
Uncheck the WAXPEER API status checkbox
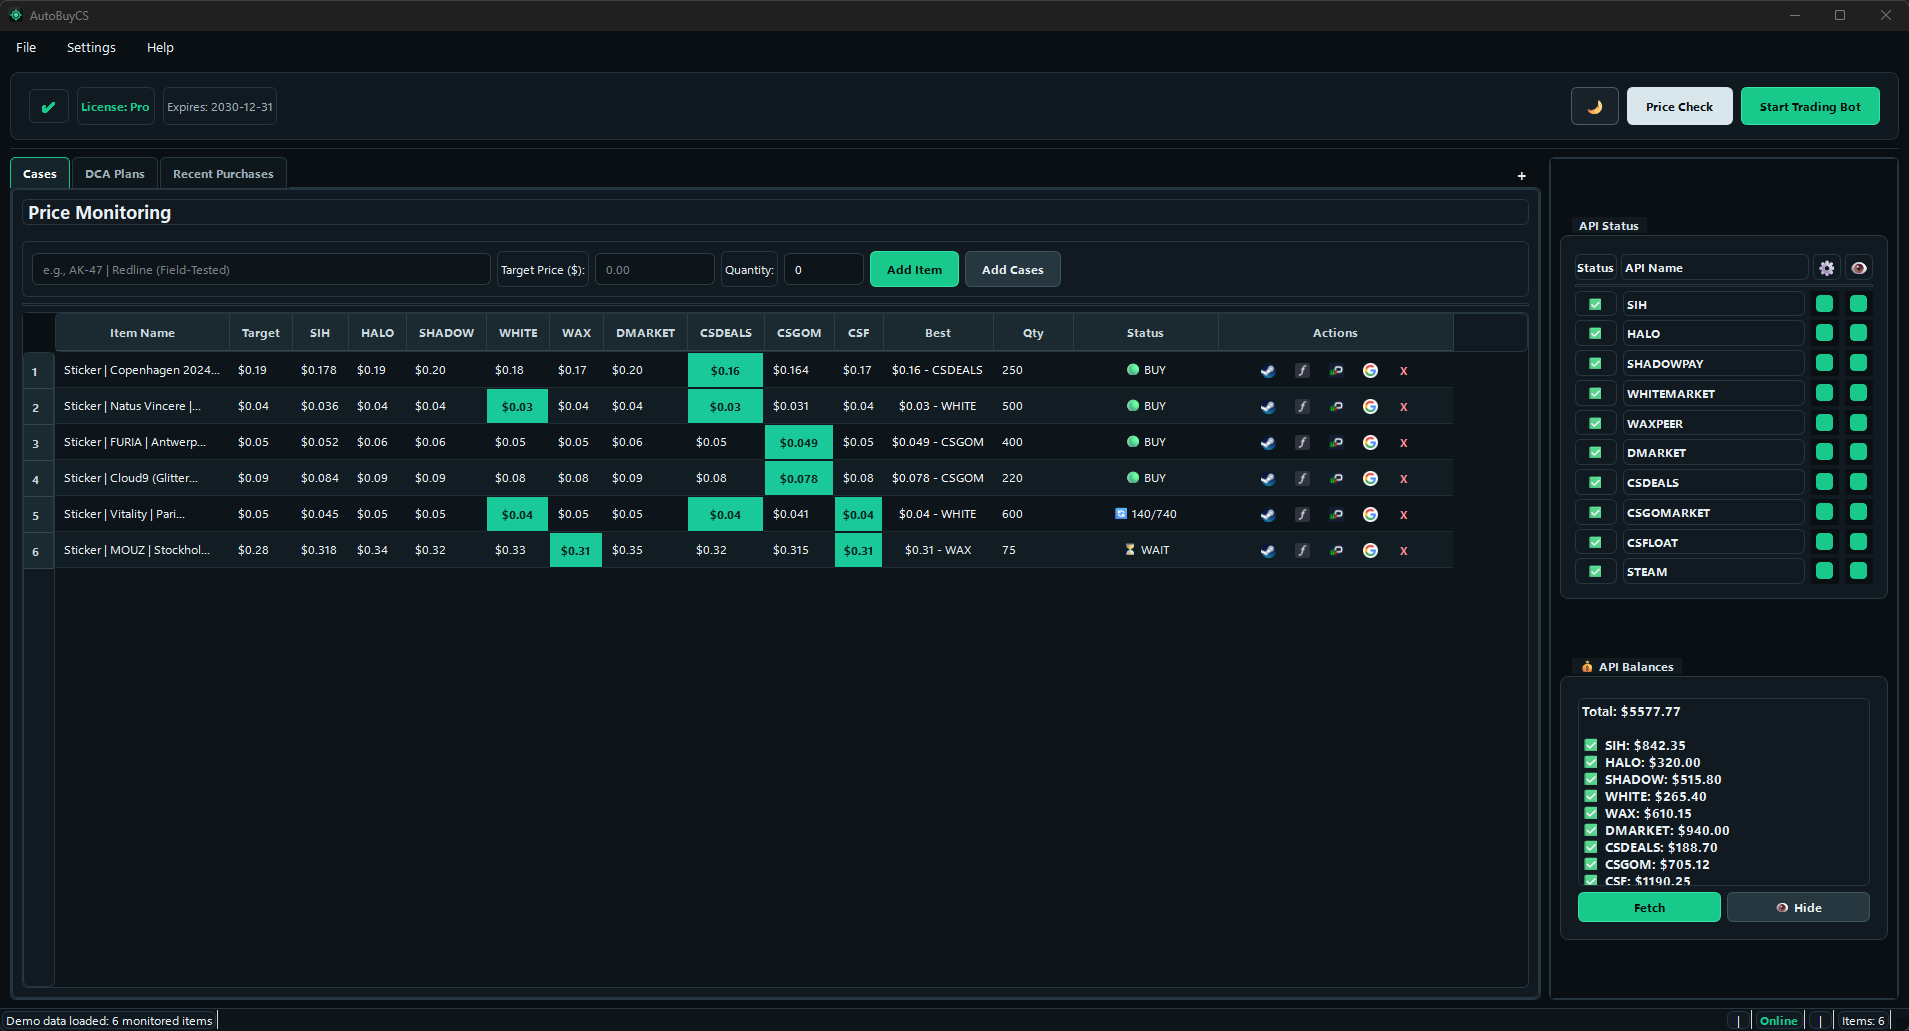coord(1595,423)
